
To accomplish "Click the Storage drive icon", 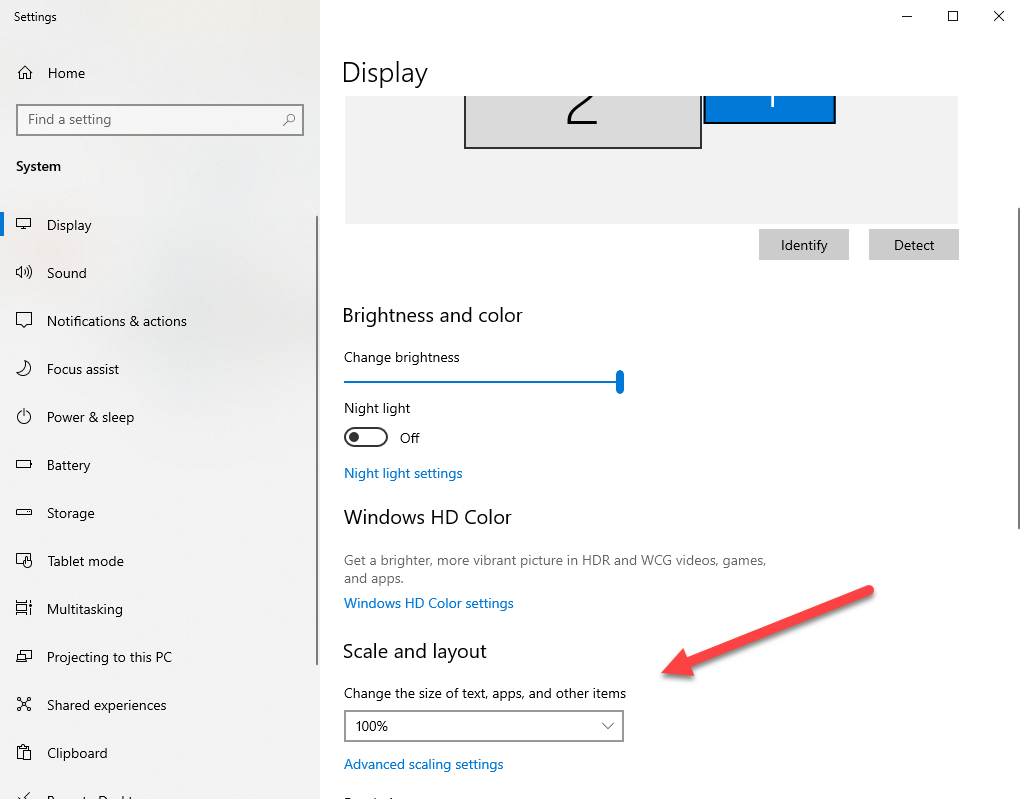I will tap(24, 513).
